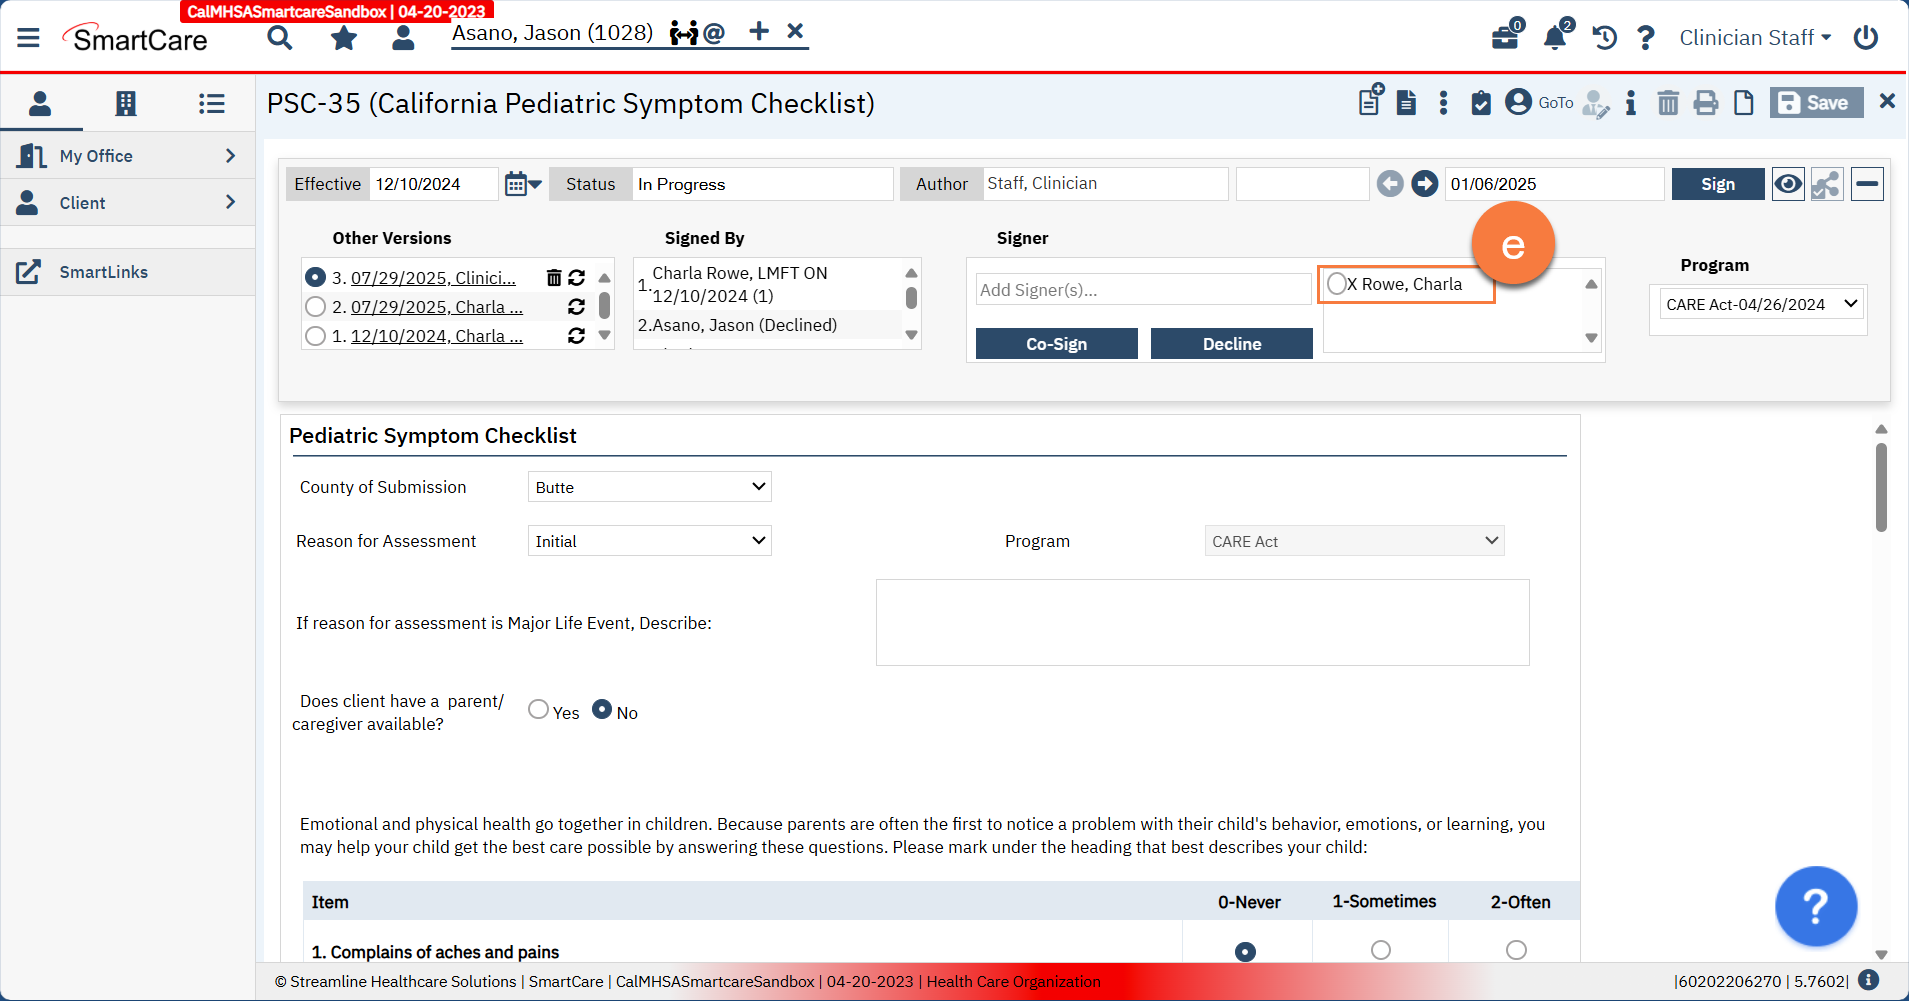This screenshot has height=1001, width=1909.
Task: Toggle the eye preview icon beside Sign
Action: pyautogui.click(x=1788, y=184)
